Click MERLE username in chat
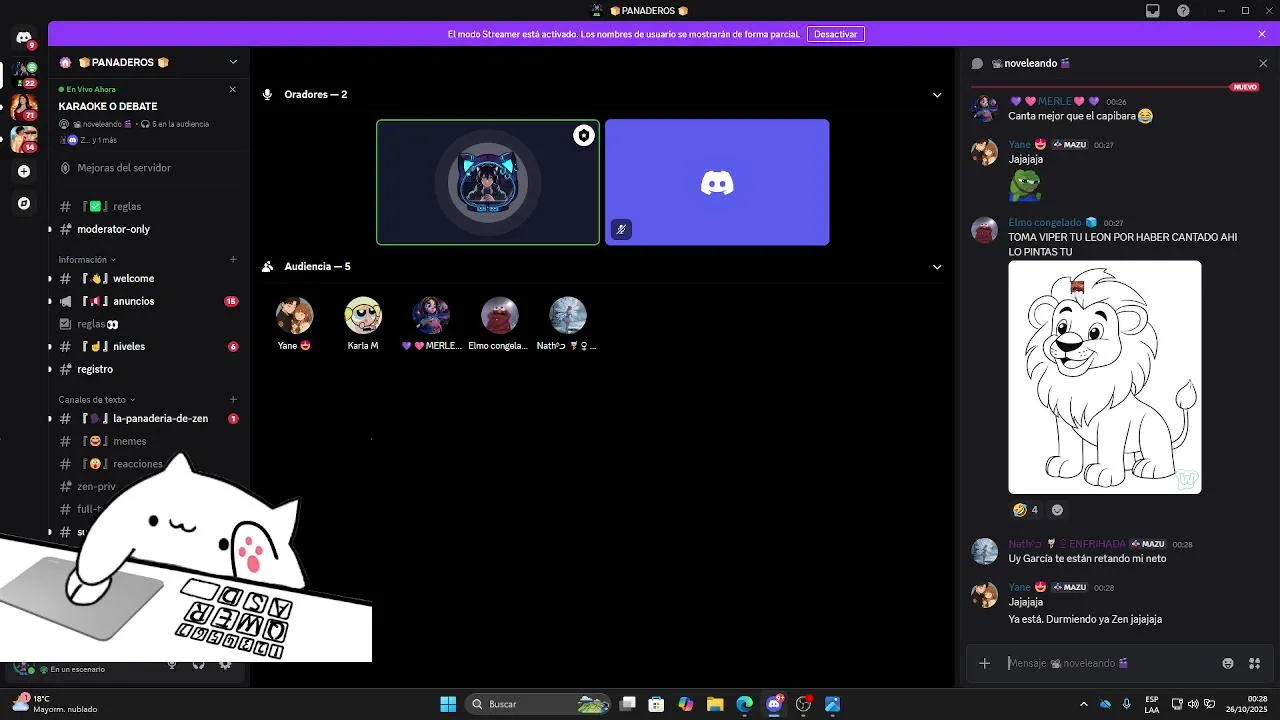Screen dimensions: 1280x720 [1055, 101]
